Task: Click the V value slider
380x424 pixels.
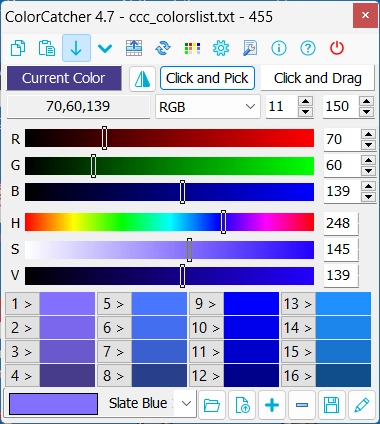Action: [x=169, y=276]
